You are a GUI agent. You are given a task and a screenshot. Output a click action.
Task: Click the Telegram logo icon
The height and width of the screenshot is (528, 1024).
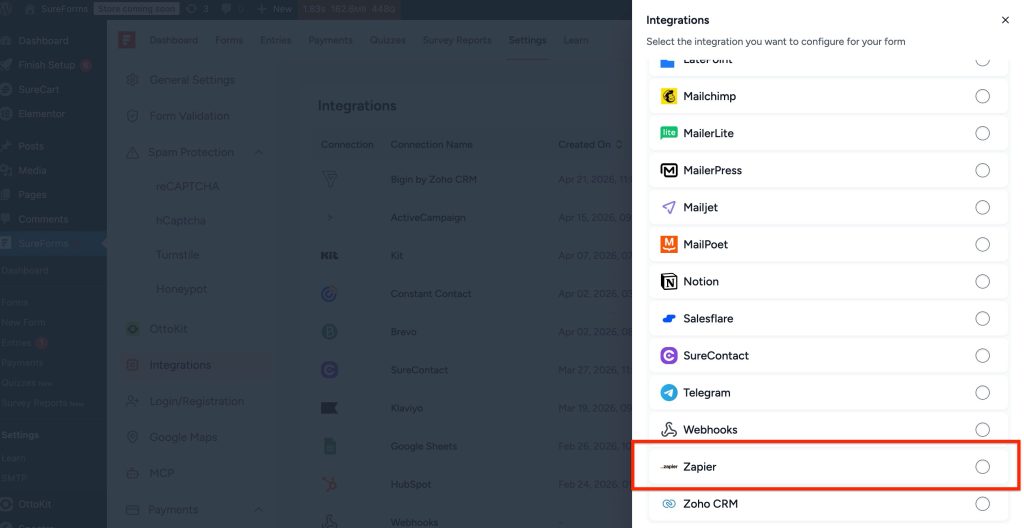coord(669,393)
